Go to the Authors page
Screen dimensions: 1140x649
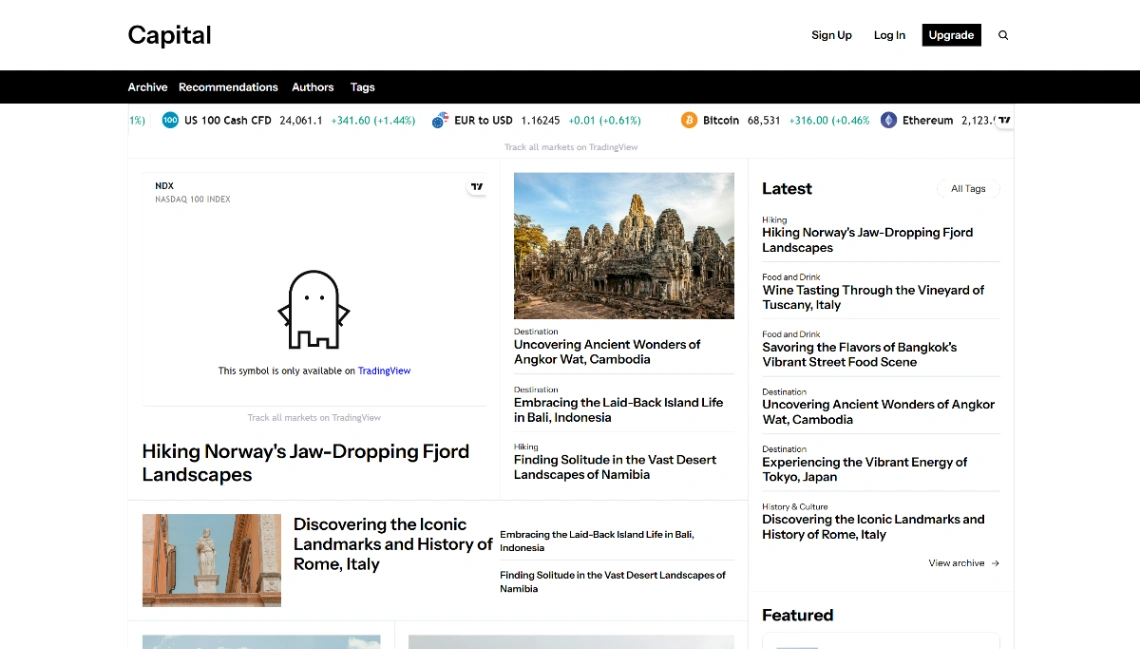312,87
